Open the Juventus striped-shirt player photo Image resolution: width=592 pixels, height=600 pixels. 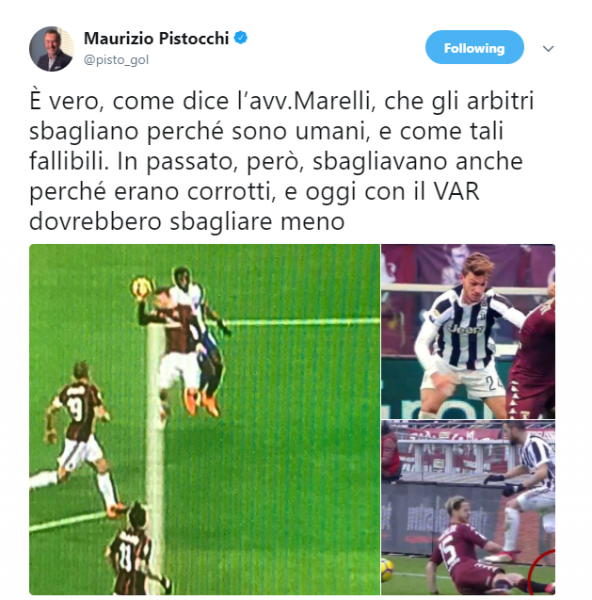click(468, 331)
